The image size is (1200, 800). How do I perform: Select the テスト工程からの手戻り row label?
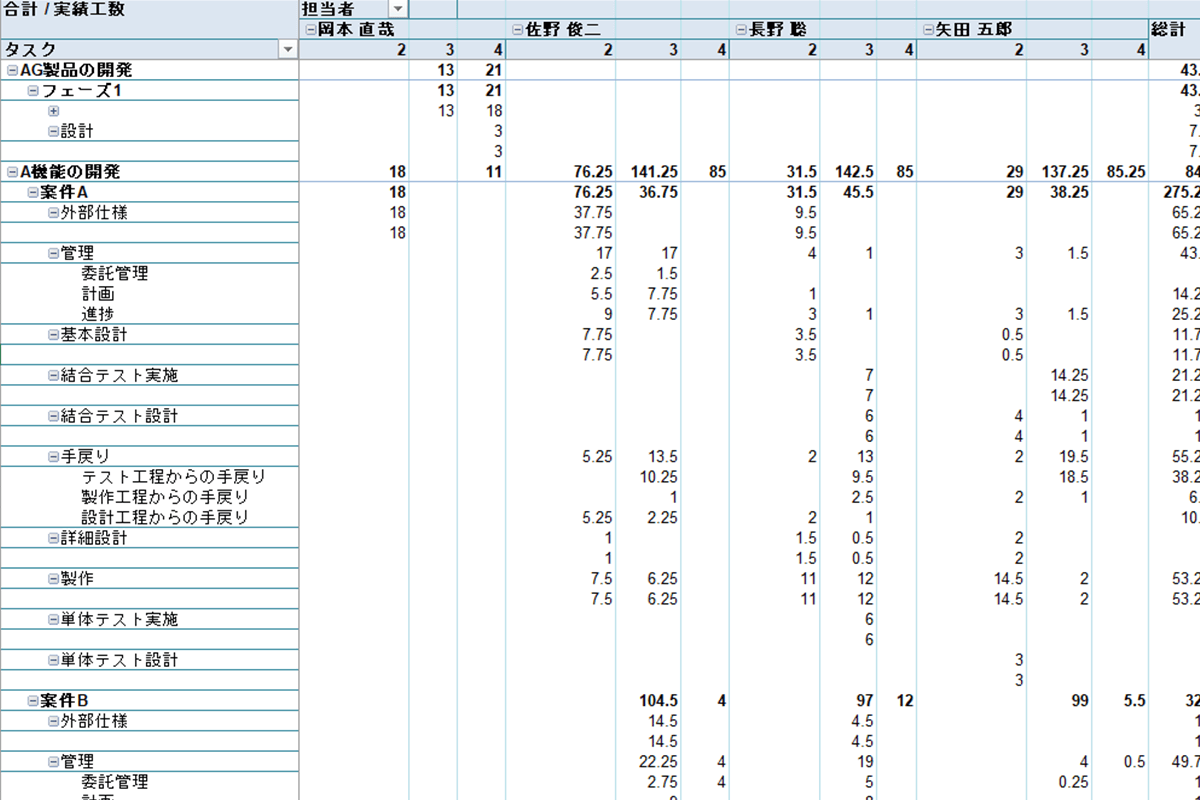[173, 477]
